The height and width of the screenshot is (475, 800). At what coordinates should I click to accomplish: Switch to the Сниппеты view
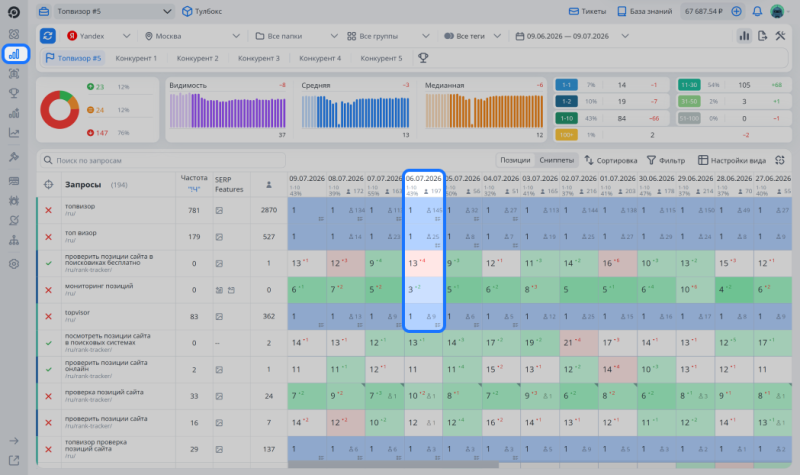[557, 160]
